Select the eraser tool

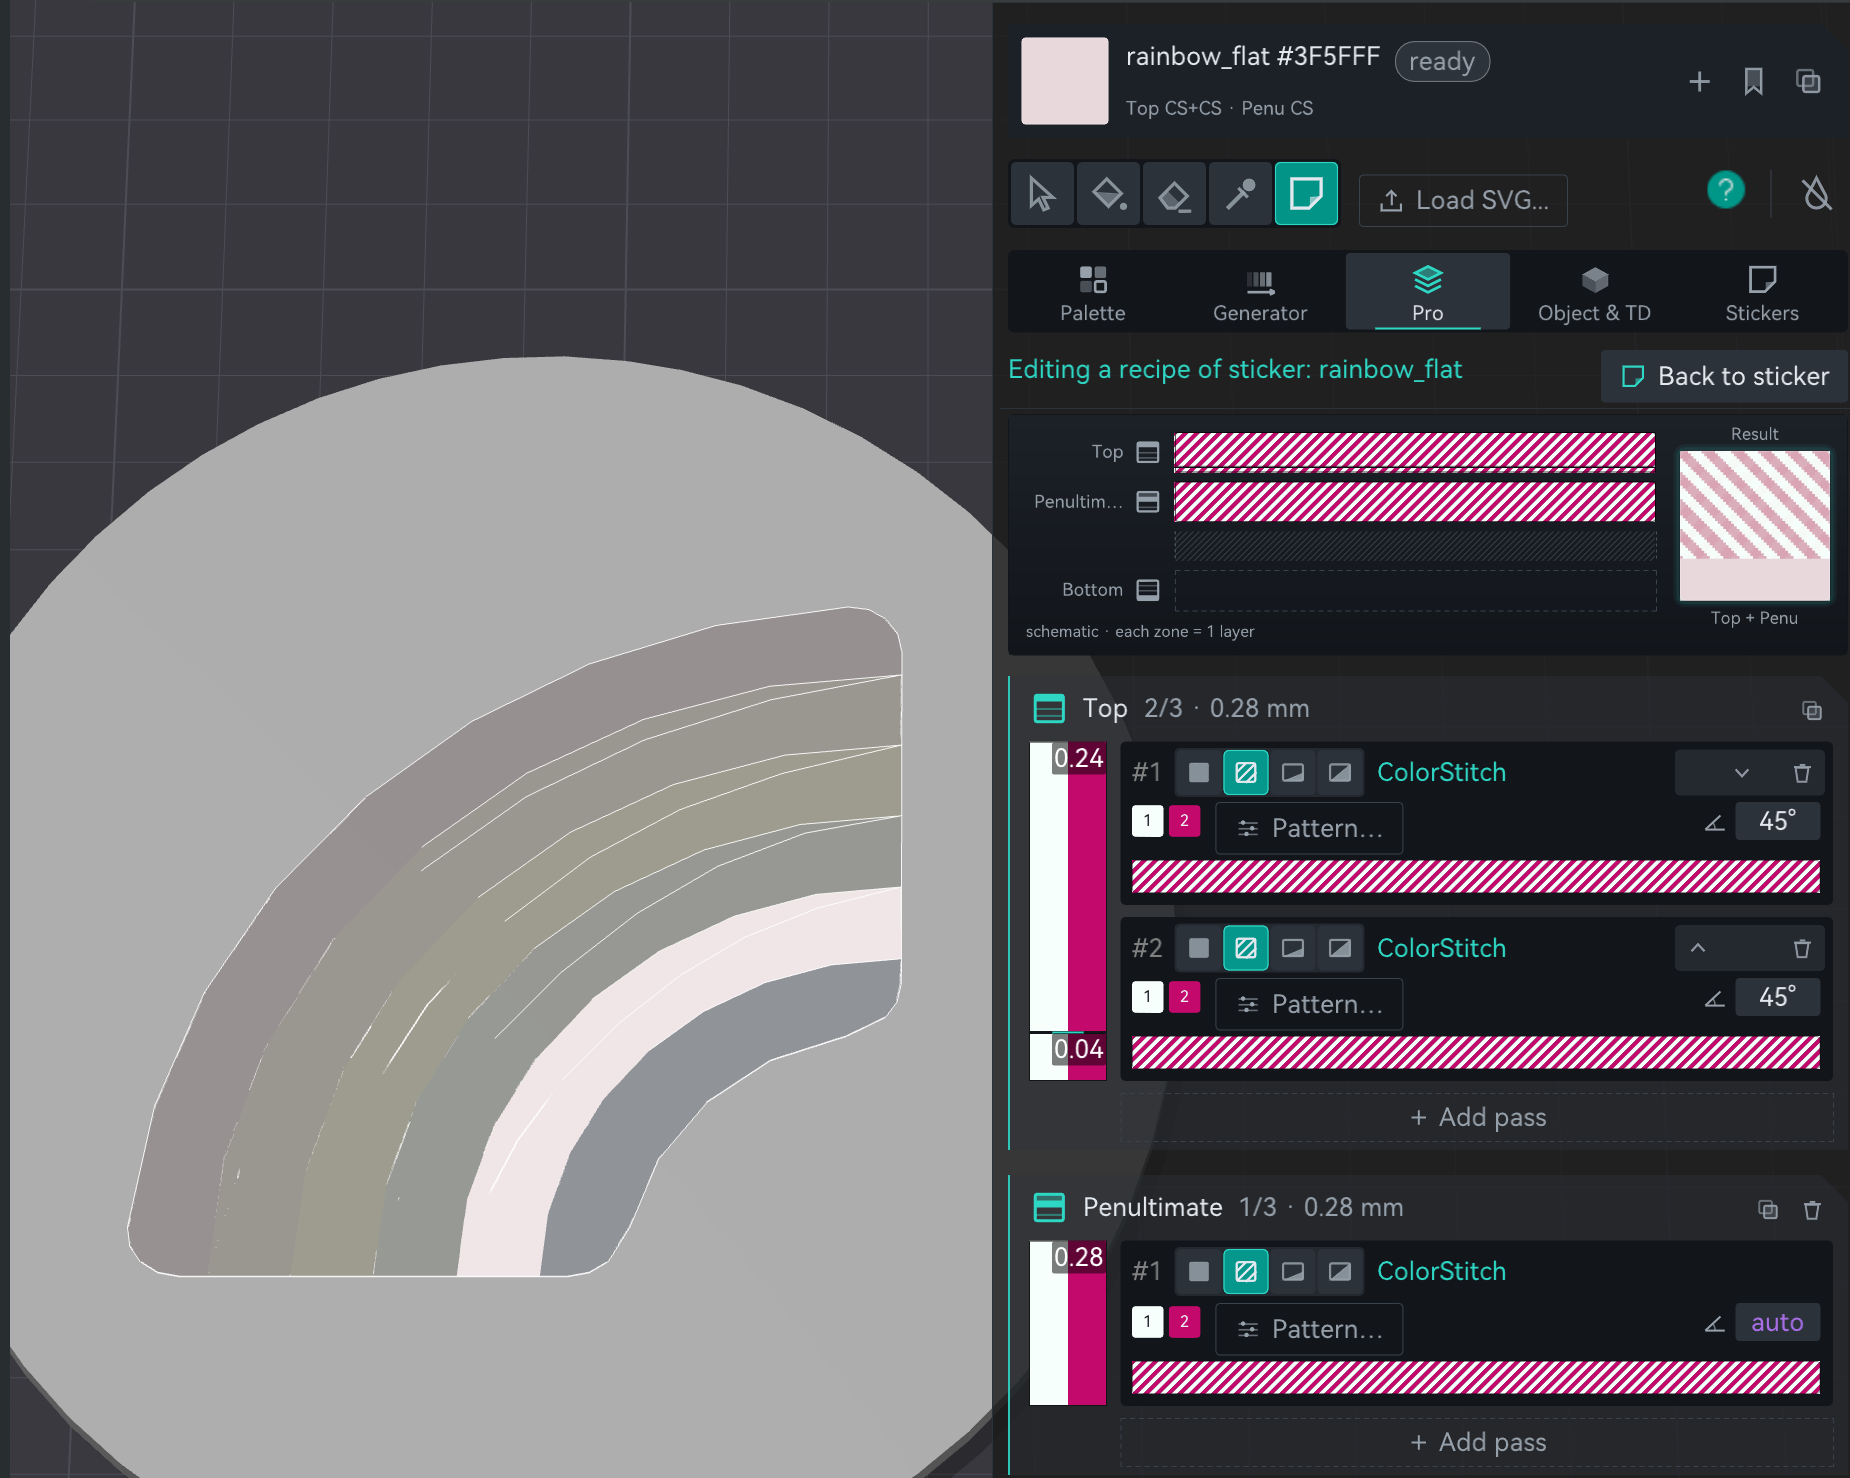[x=1174, y=194]
